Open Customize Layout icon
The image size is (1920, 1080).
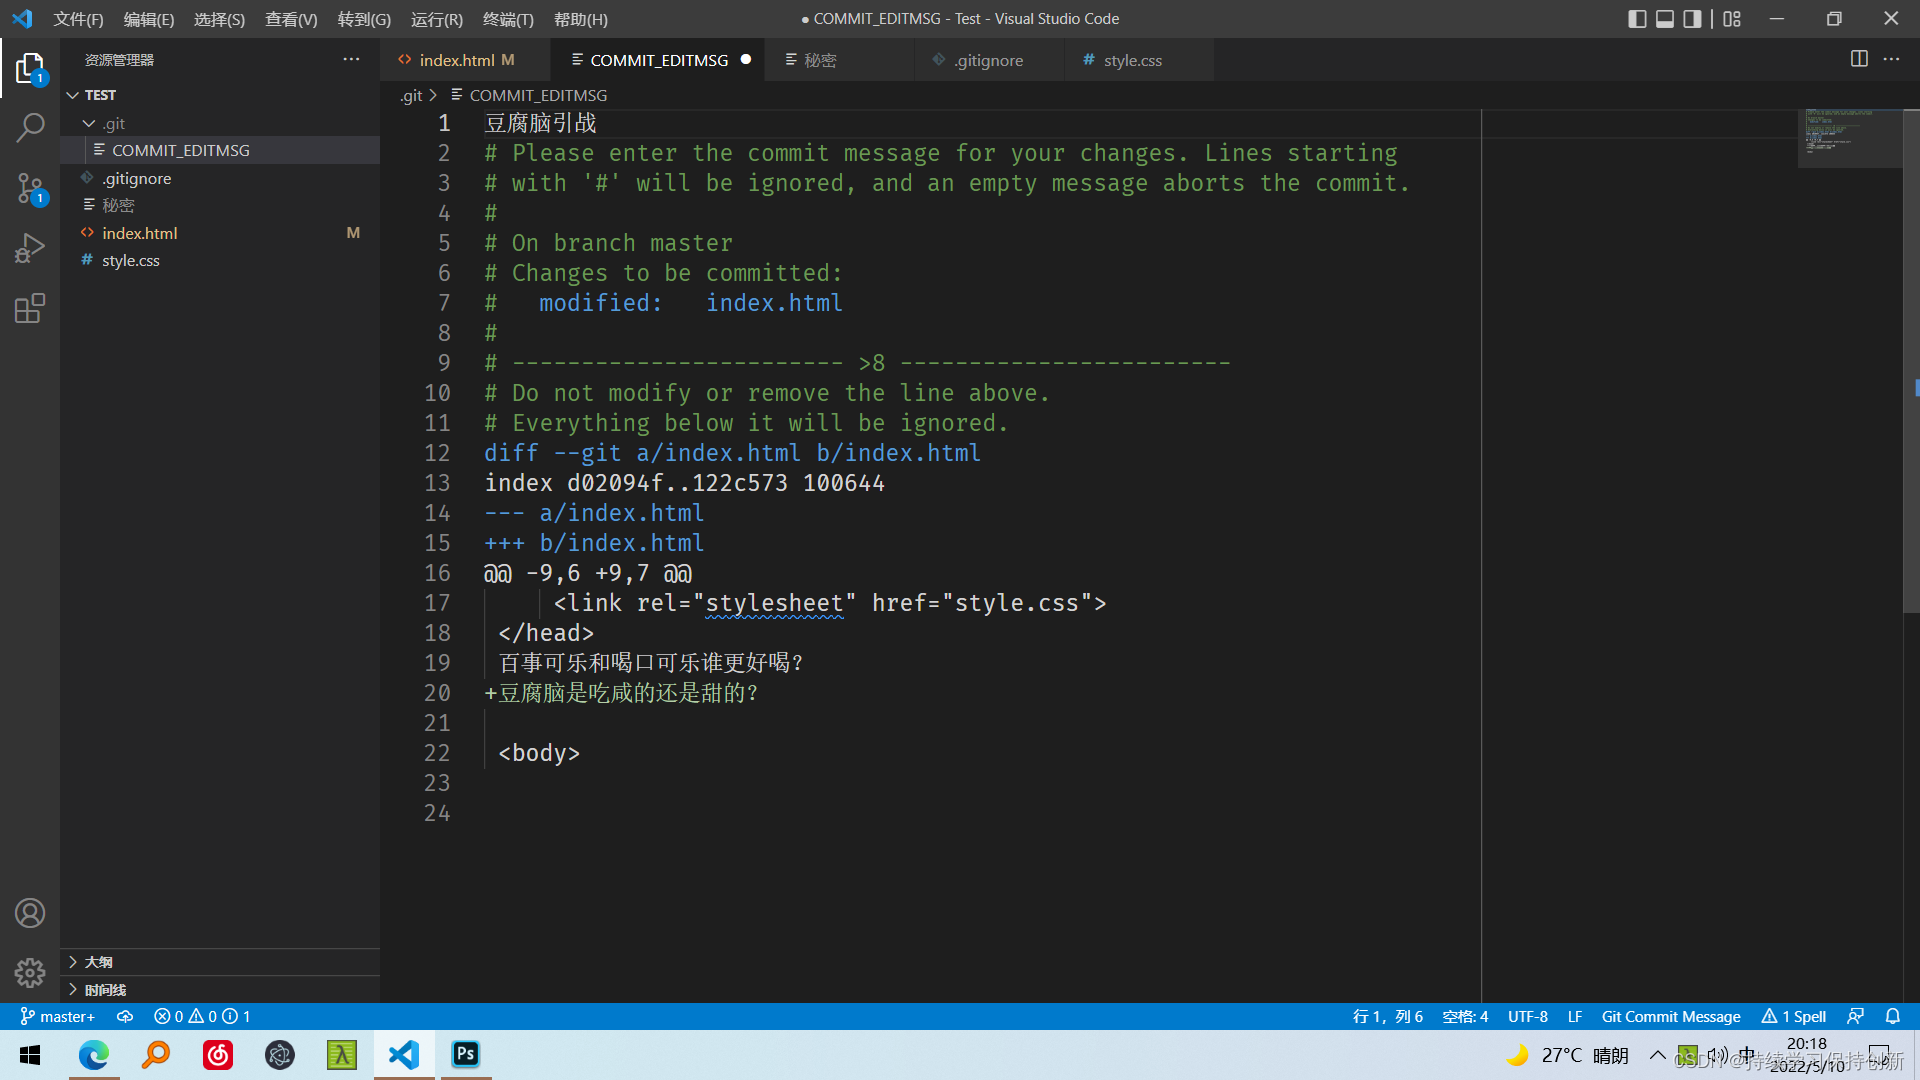(x=1732, y=19)
